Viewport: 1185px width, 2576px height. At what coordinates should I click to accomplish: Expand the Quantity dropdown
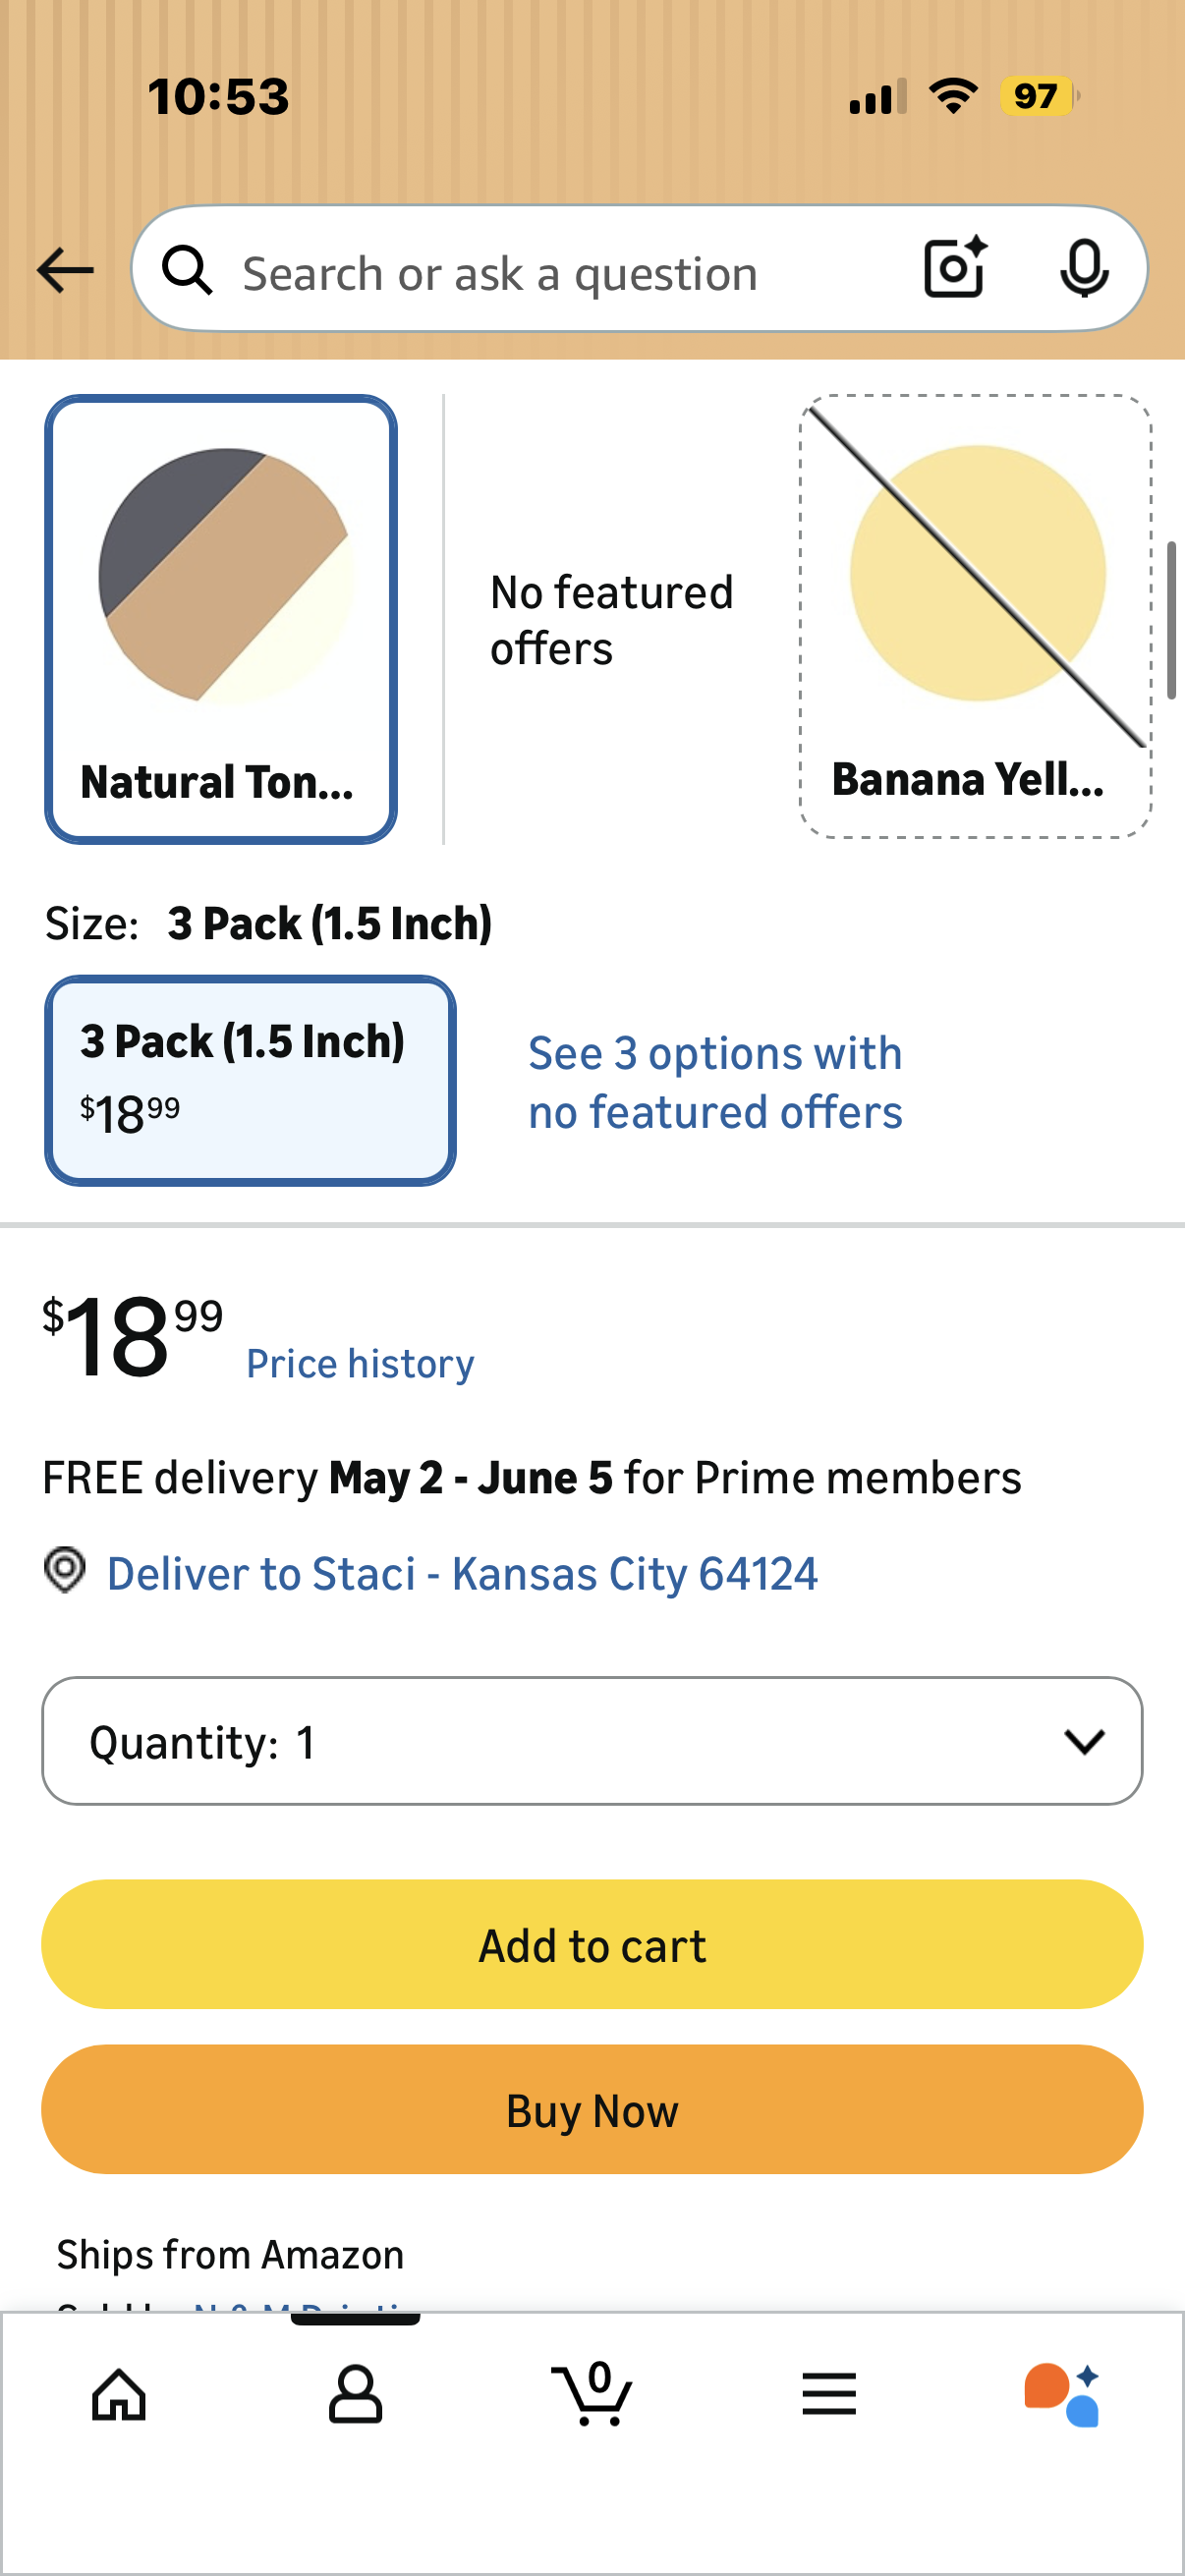592,1741
